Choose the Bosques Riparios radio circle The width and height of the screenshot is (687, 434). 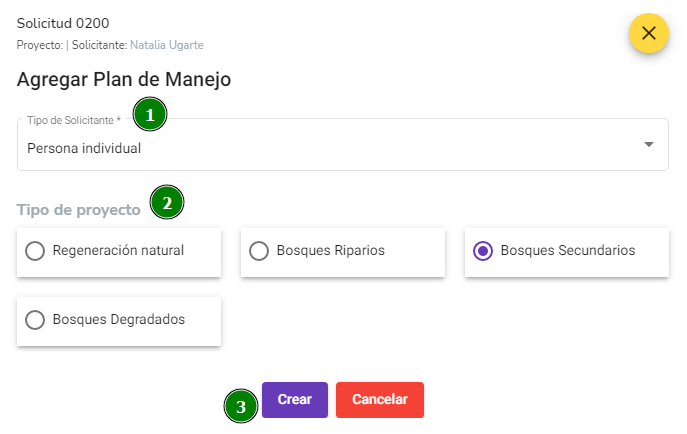[259, 251]
